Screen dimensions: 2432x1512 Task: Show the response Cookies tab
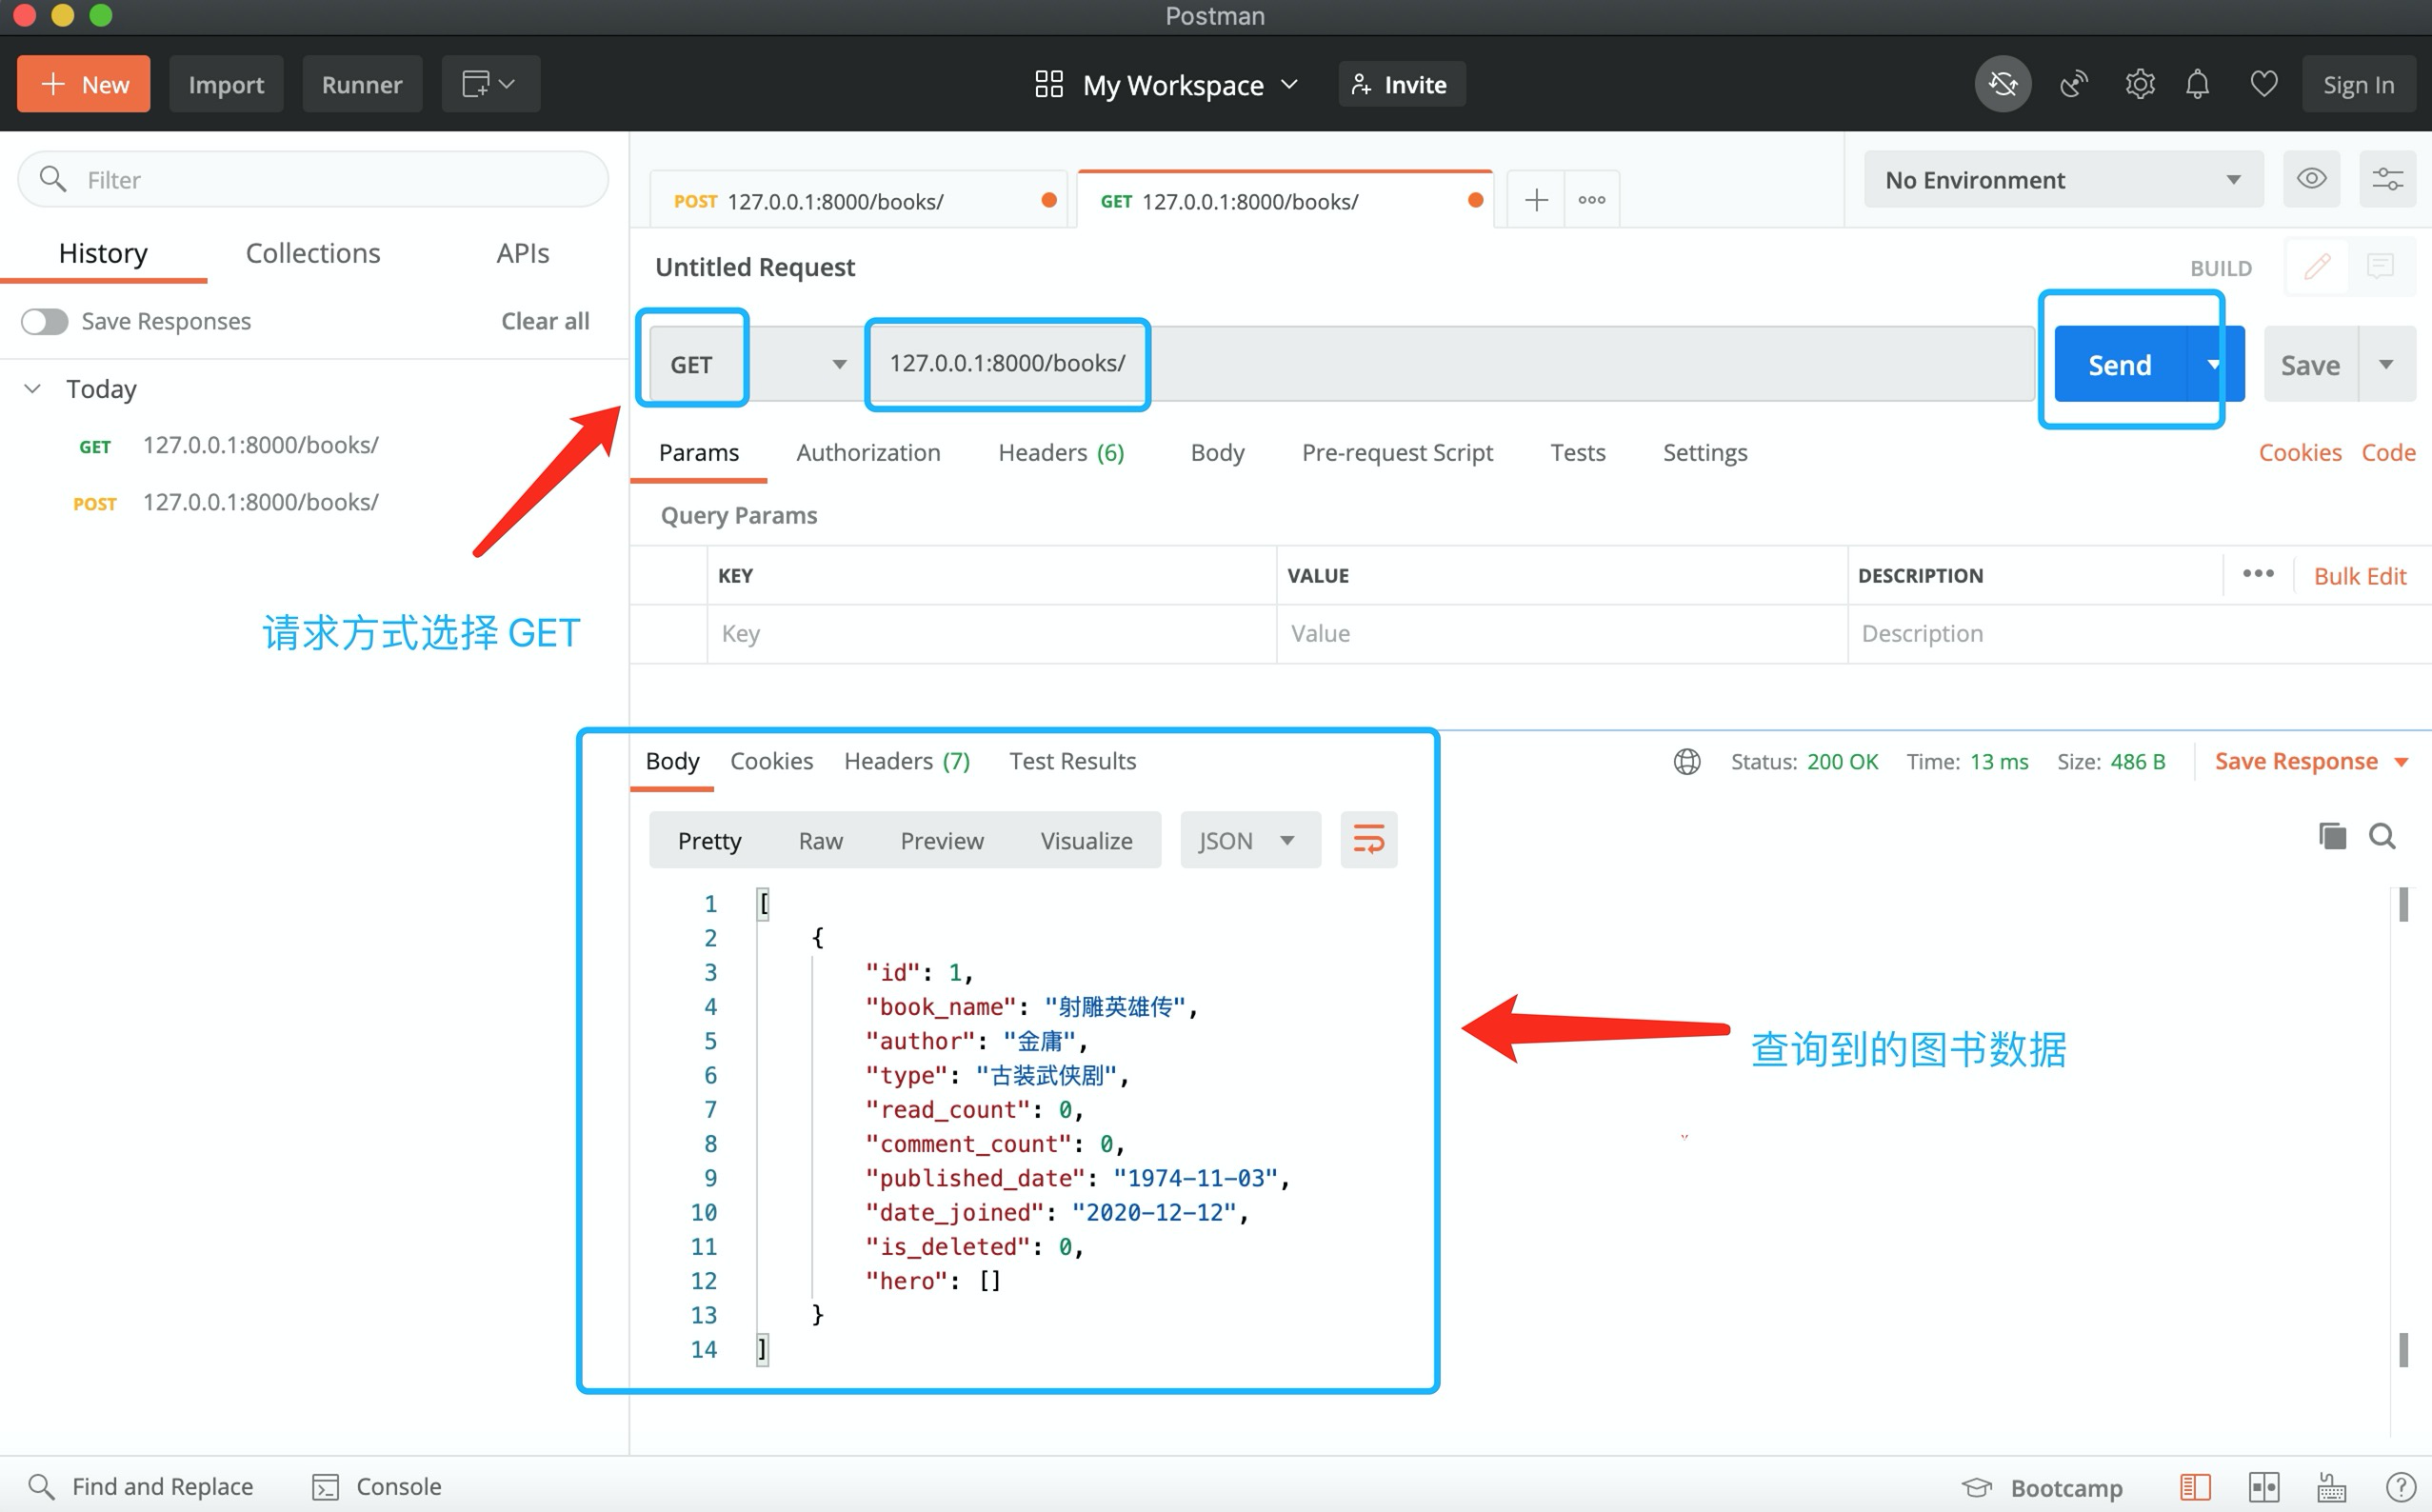click(x=771, y=762)
